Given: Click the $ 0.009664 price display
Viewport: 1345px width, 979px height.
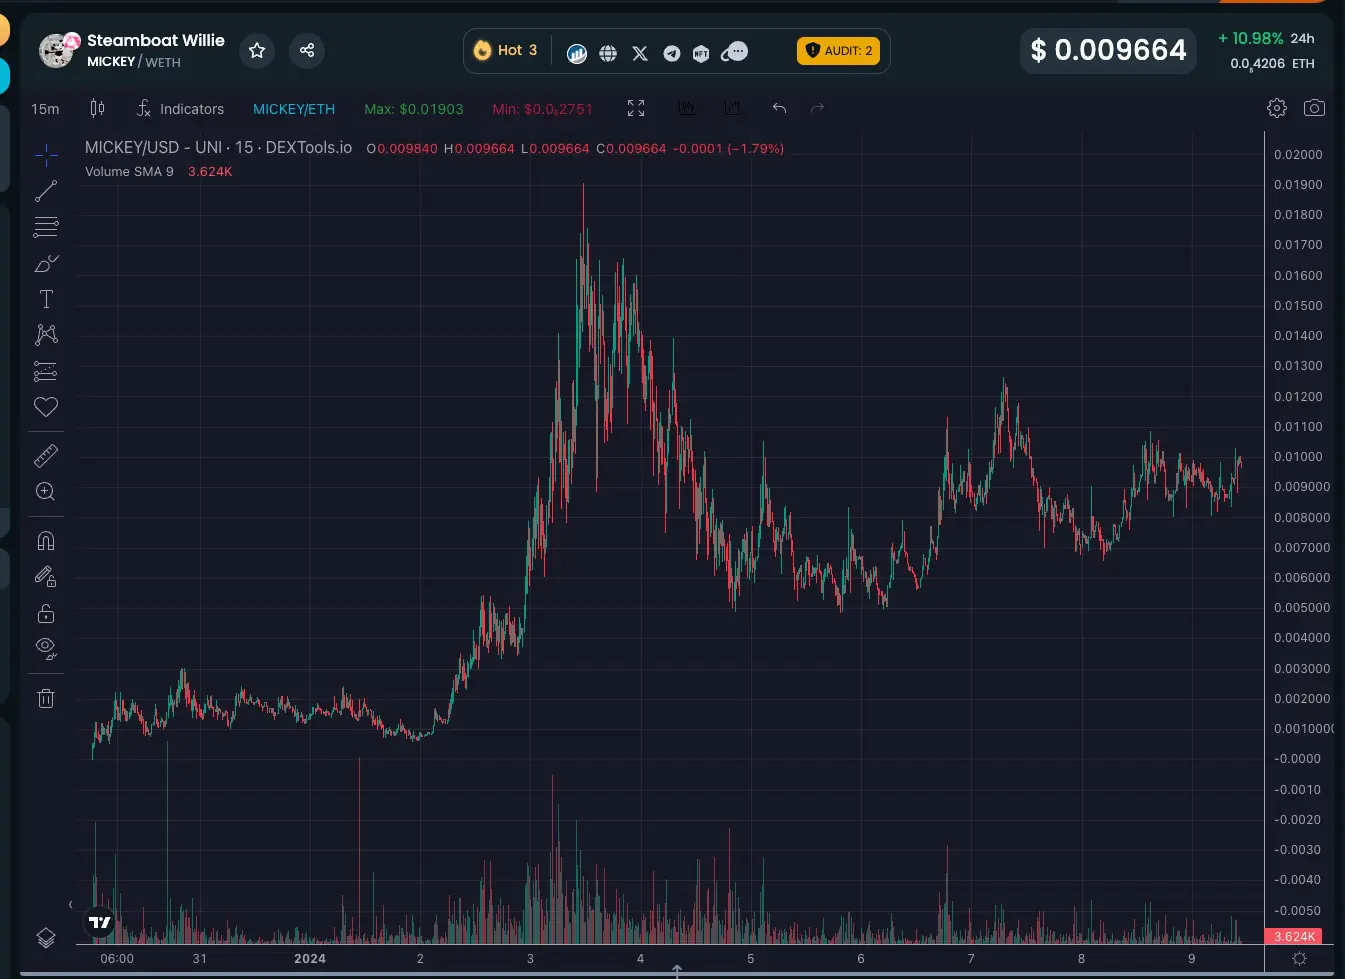Looking at the screenshot, I should (1108, 50).
